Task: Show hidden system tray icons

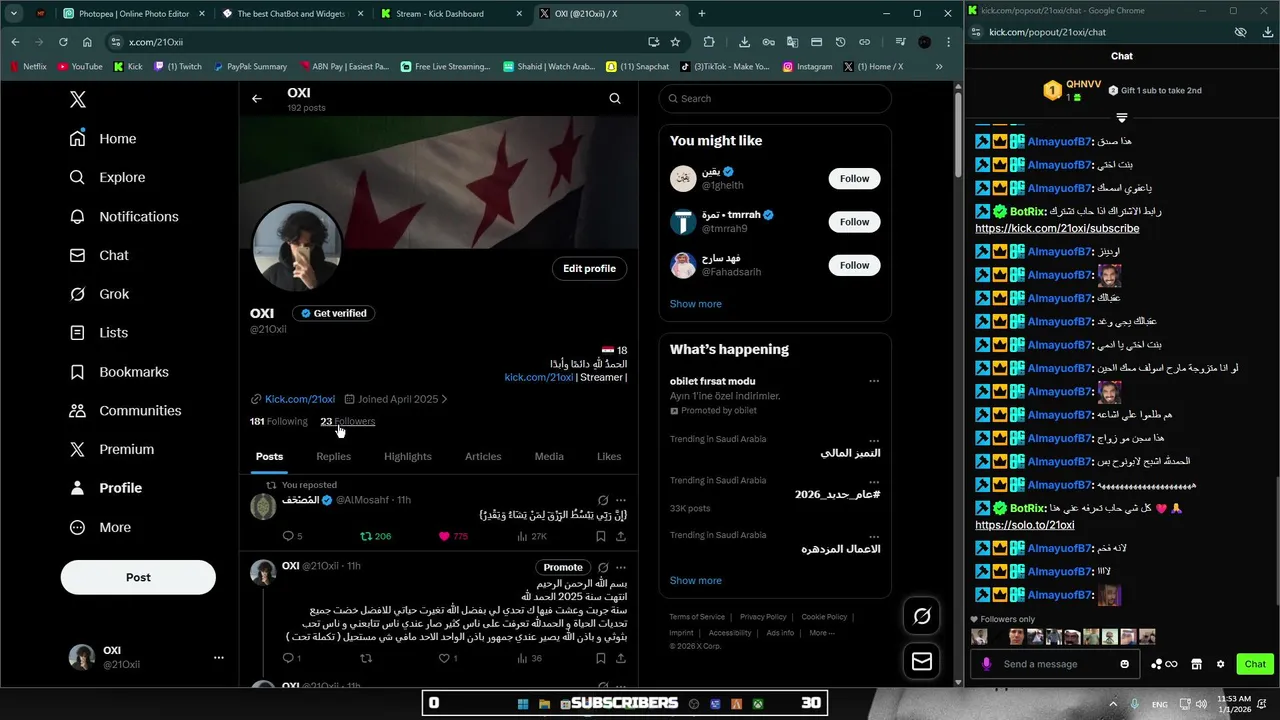Action: (x=1111, y=704)
